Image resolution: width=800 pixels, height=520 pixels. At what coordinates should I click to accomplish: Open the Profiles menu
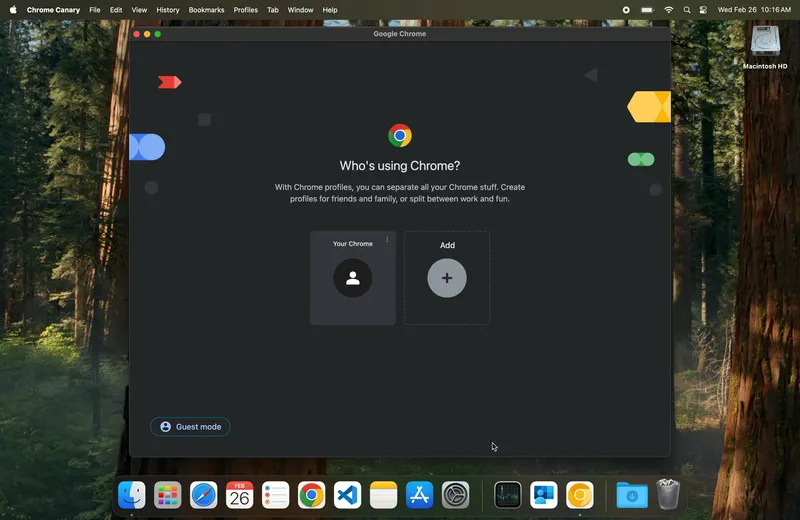245,10
